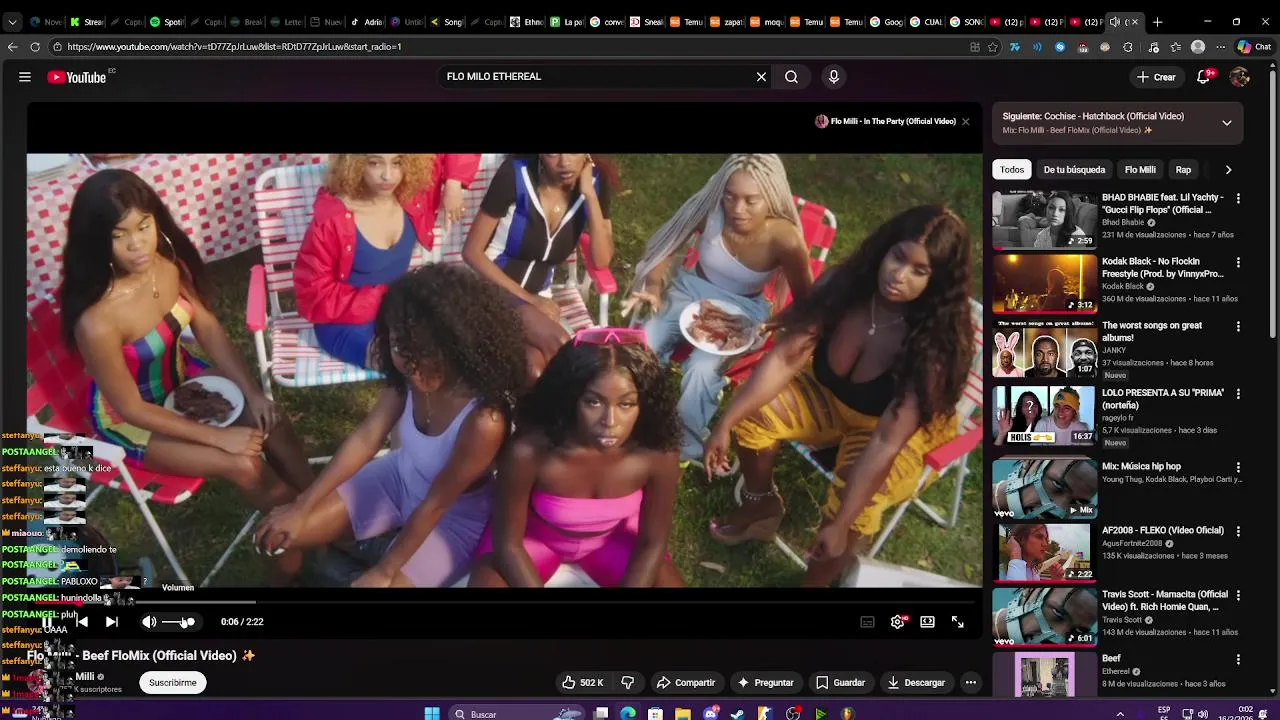This screenshot has width=1280, height=720.
Task: Select the Rap filter chip
Action: [x=1183, y=170]
